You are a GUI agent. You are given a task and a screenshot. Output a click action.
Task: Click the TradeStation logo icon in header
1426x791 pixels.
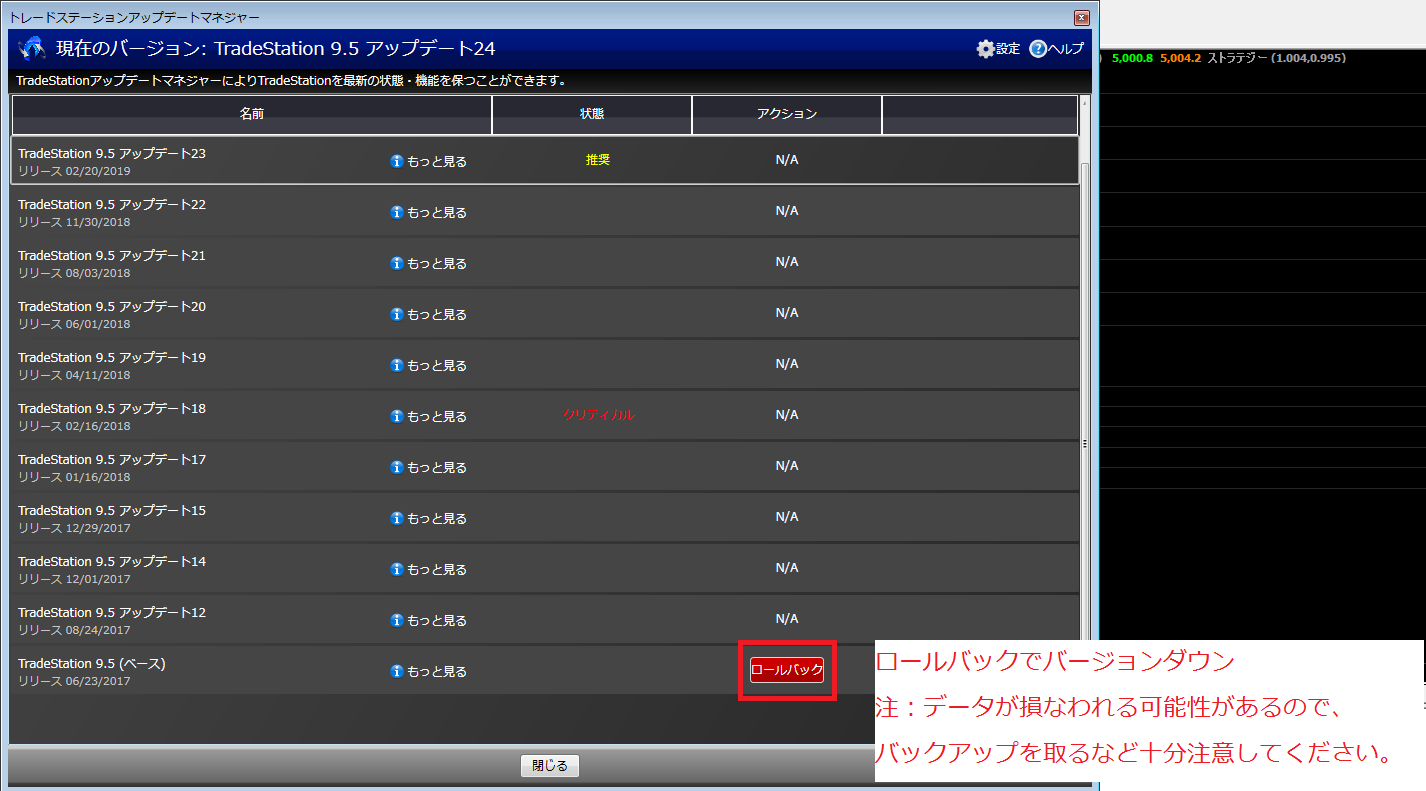tap(32, 48)
